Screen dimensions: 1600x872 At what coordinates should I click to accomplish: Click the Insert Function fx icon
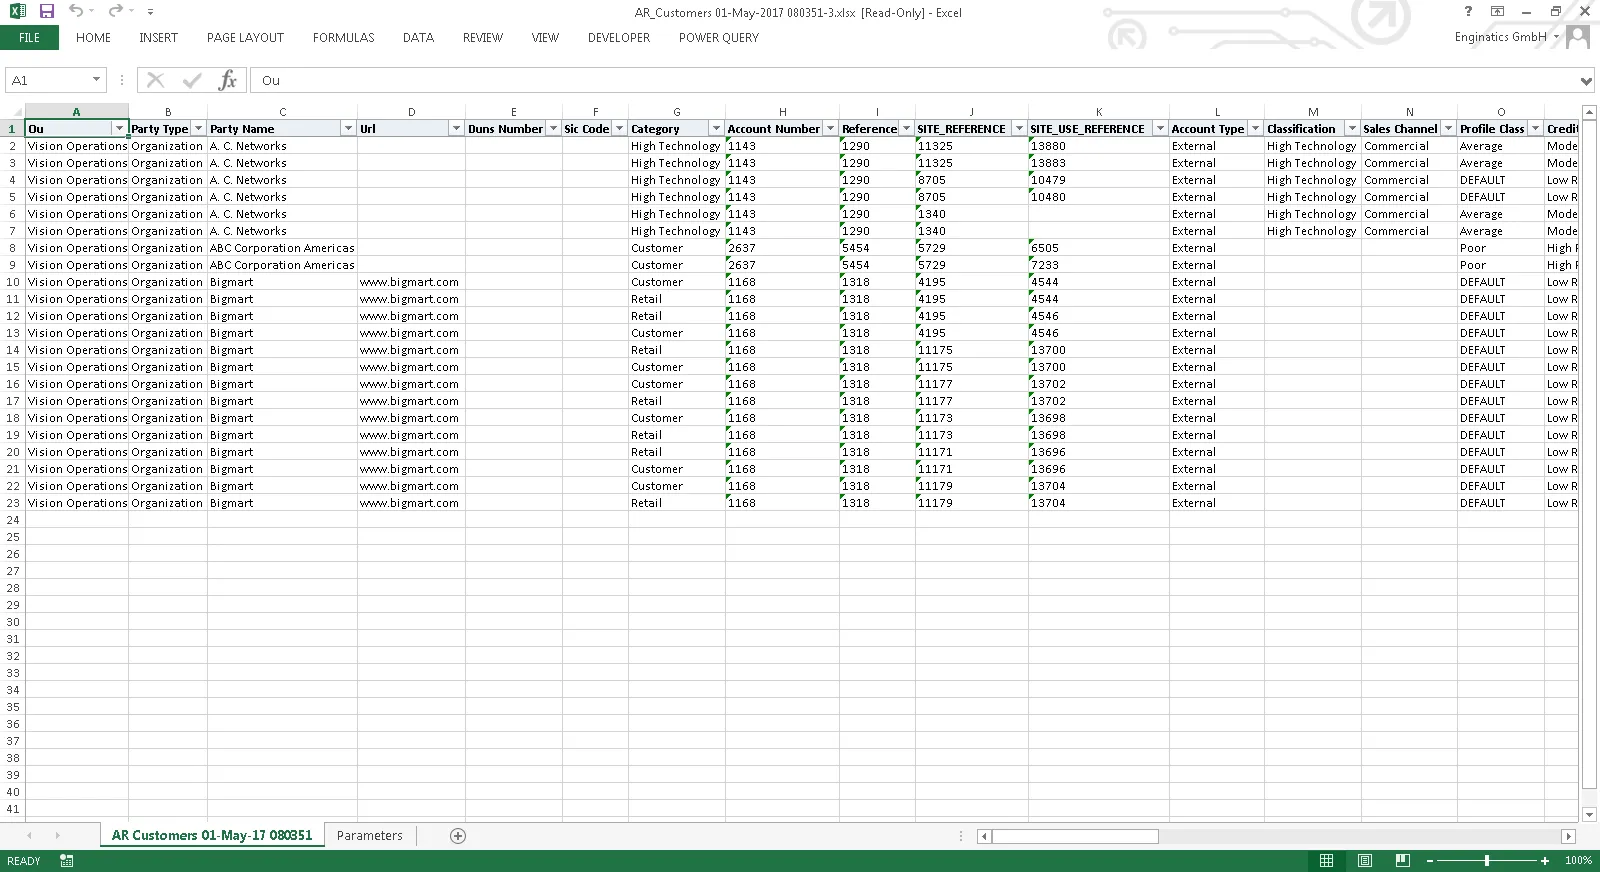[228, 80]
